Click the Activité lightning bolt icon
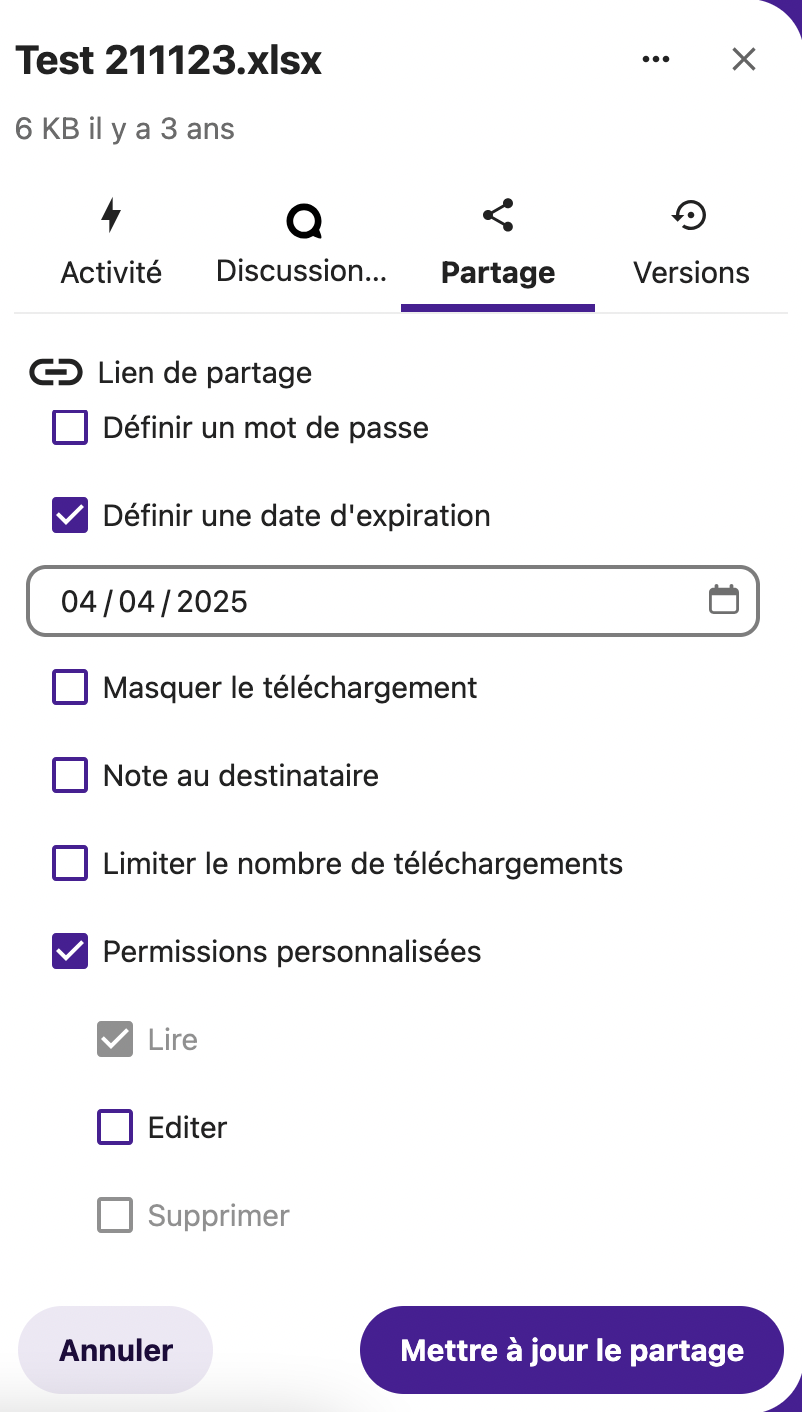The height and width of the screenshot is (1412, 802). [x=111, y=216]
